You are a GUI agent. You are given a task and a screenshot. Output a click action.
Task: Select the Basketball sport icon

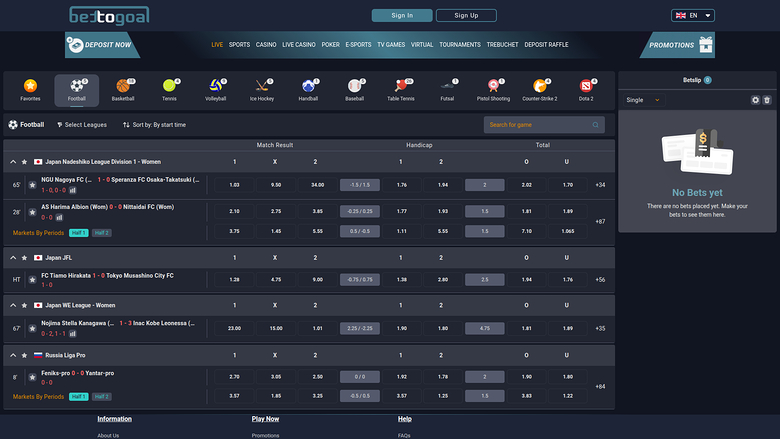[x=123, y=90]
